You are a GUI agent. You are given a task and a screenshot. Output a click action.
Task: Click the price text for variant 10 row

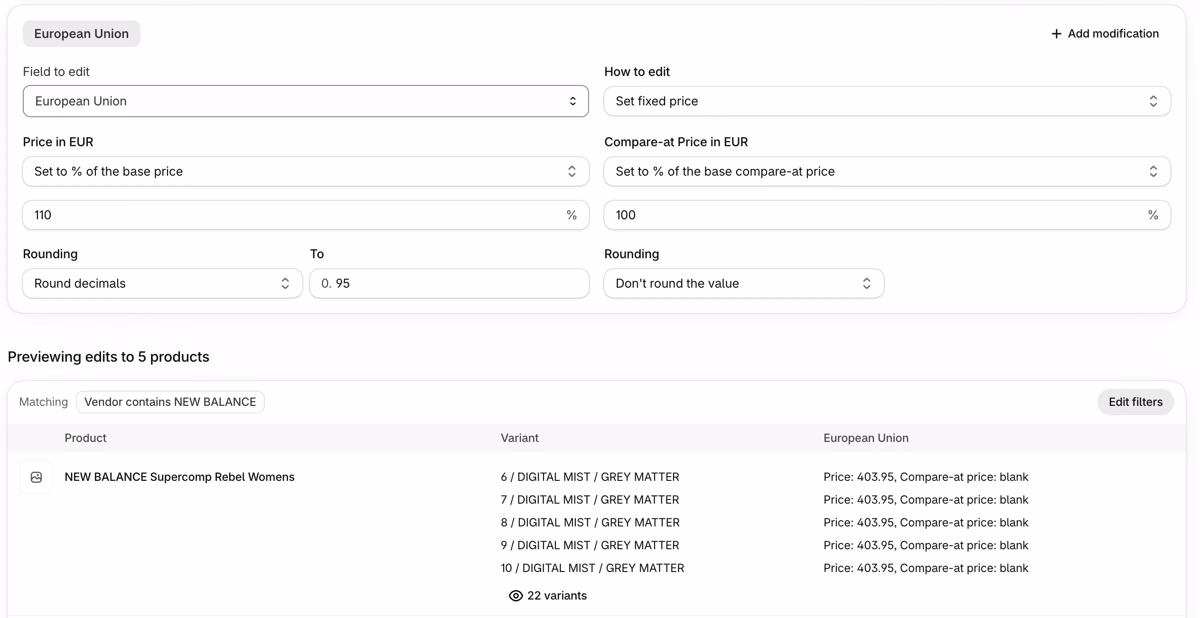[926, 568]
